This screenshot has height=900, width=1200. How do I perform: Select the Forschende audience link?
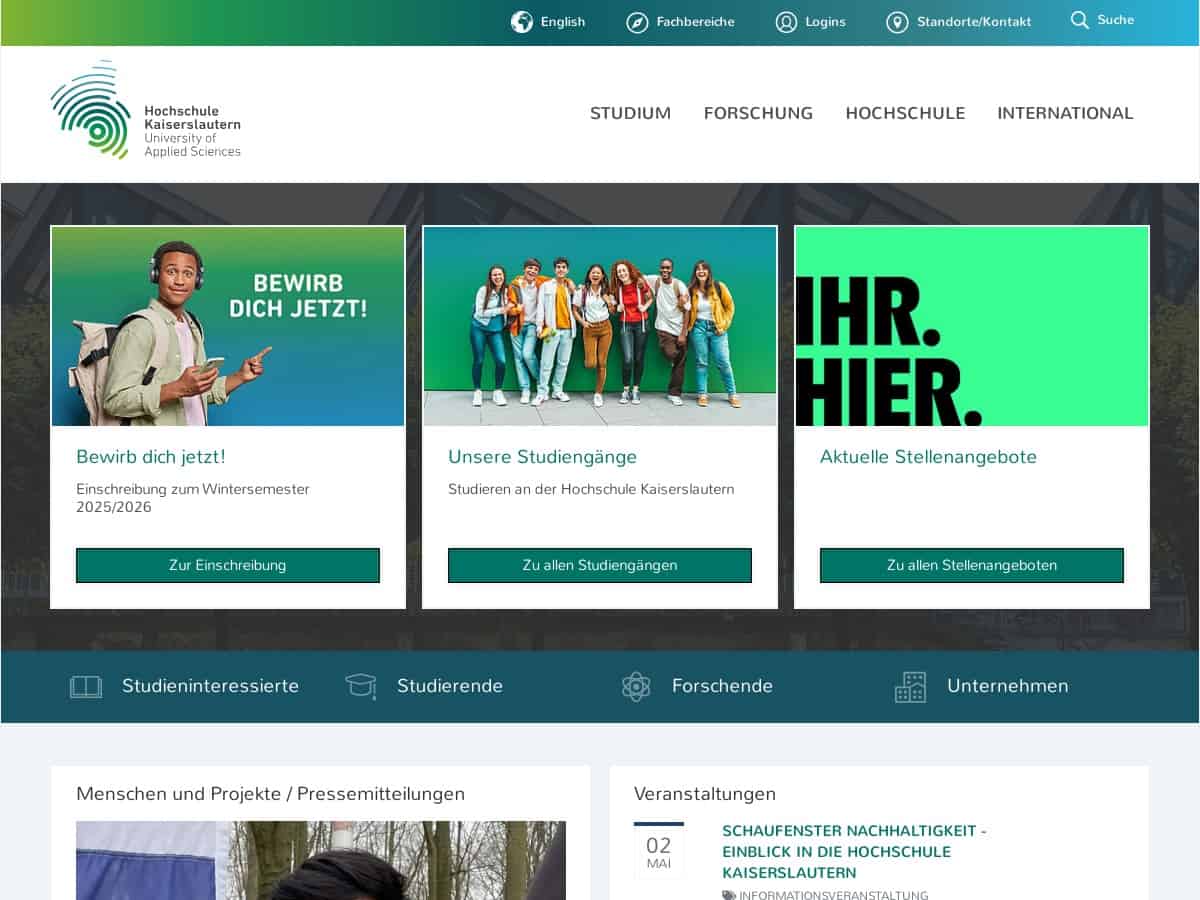point(722,686)
